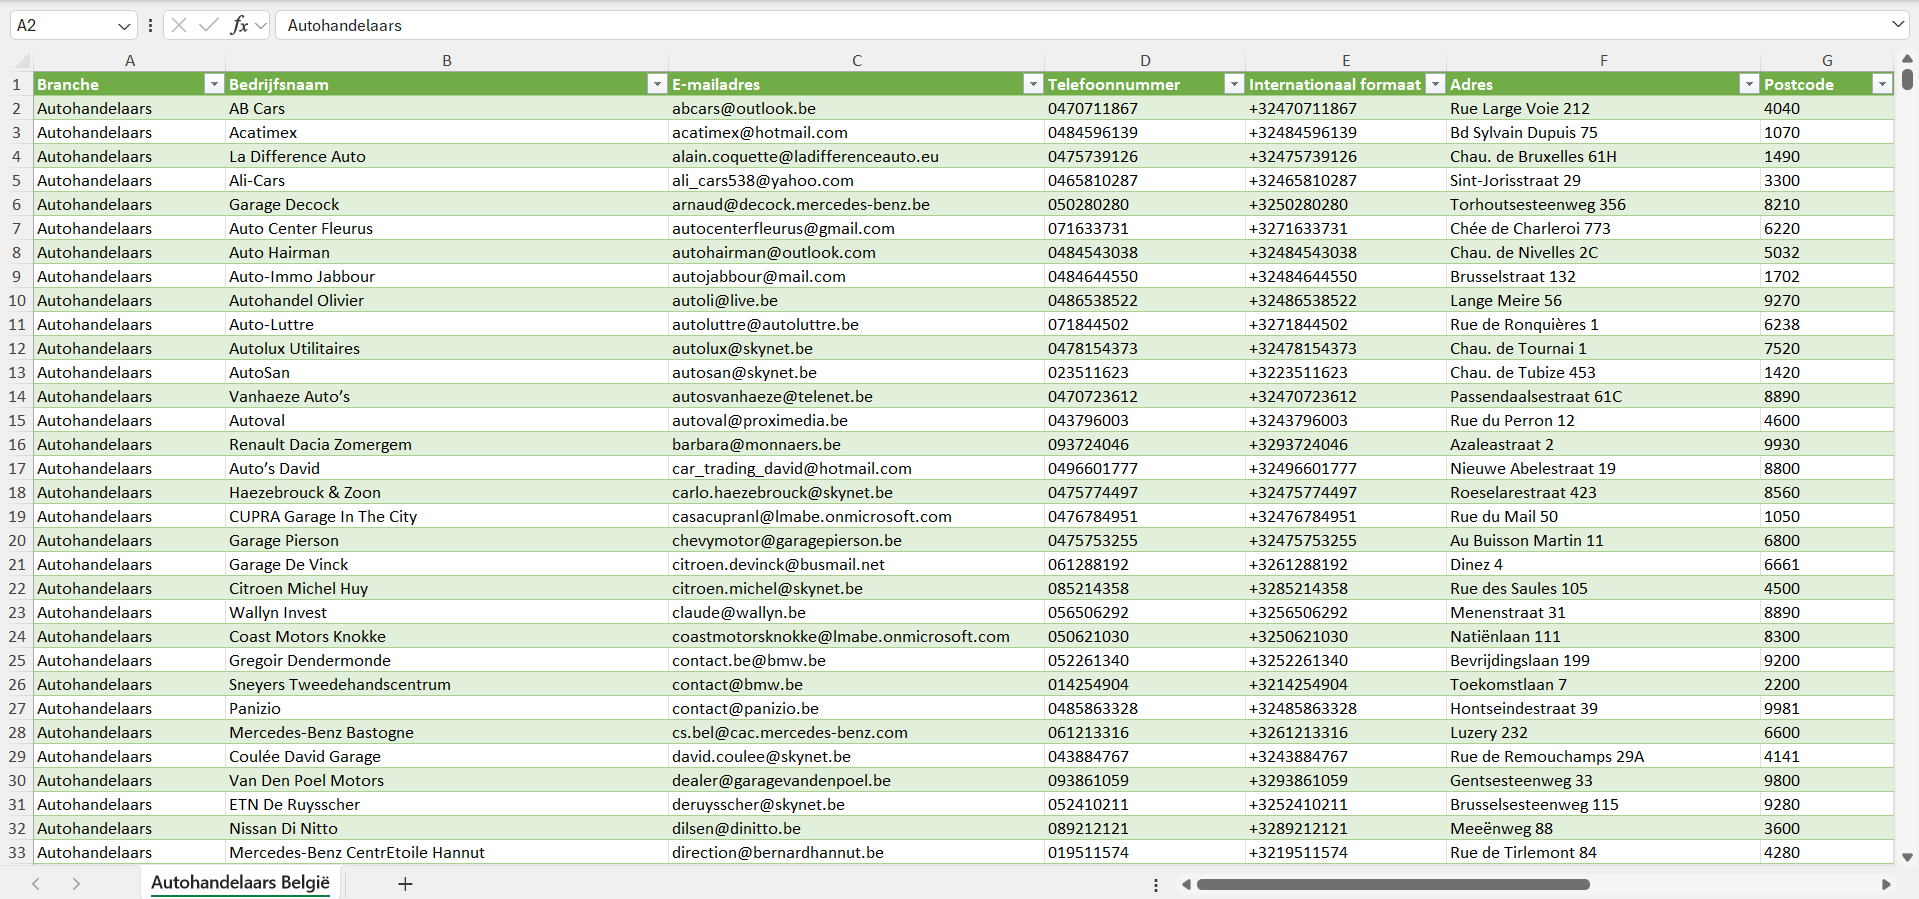Open the Postcode filter dropdown
1919x899 pixels.
coord(1881,84)
